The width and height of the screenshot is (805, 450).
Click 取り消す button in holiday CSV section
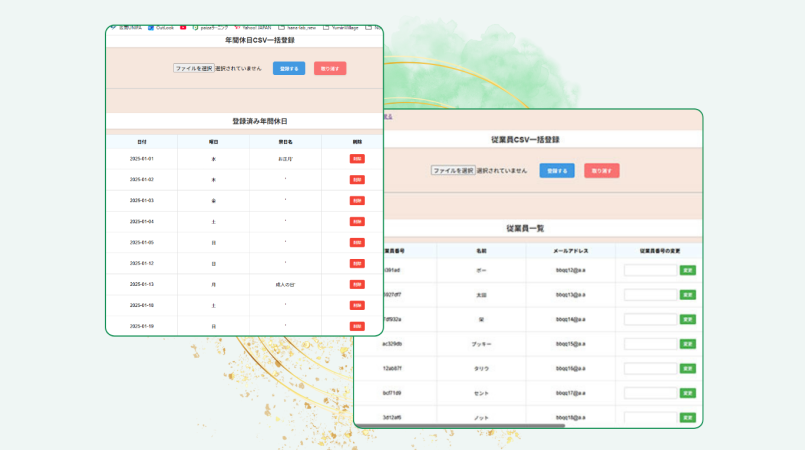(330, 69)
